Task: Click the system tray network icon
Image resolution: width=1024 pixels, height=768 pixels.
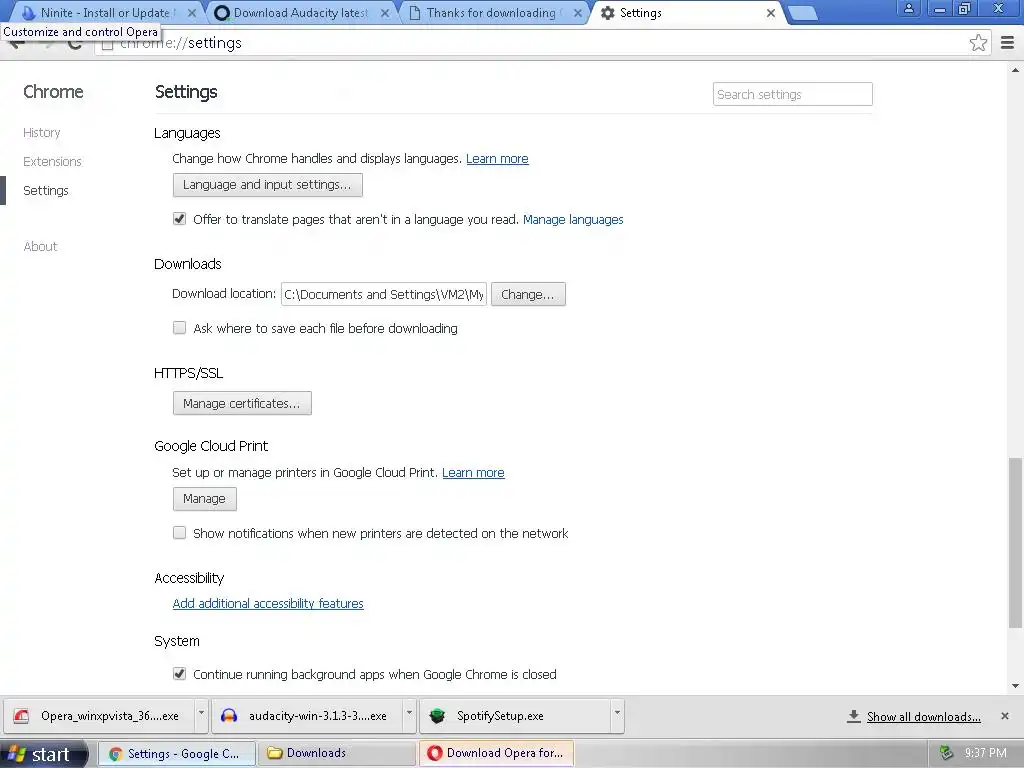Action: (x=946, y=754)
